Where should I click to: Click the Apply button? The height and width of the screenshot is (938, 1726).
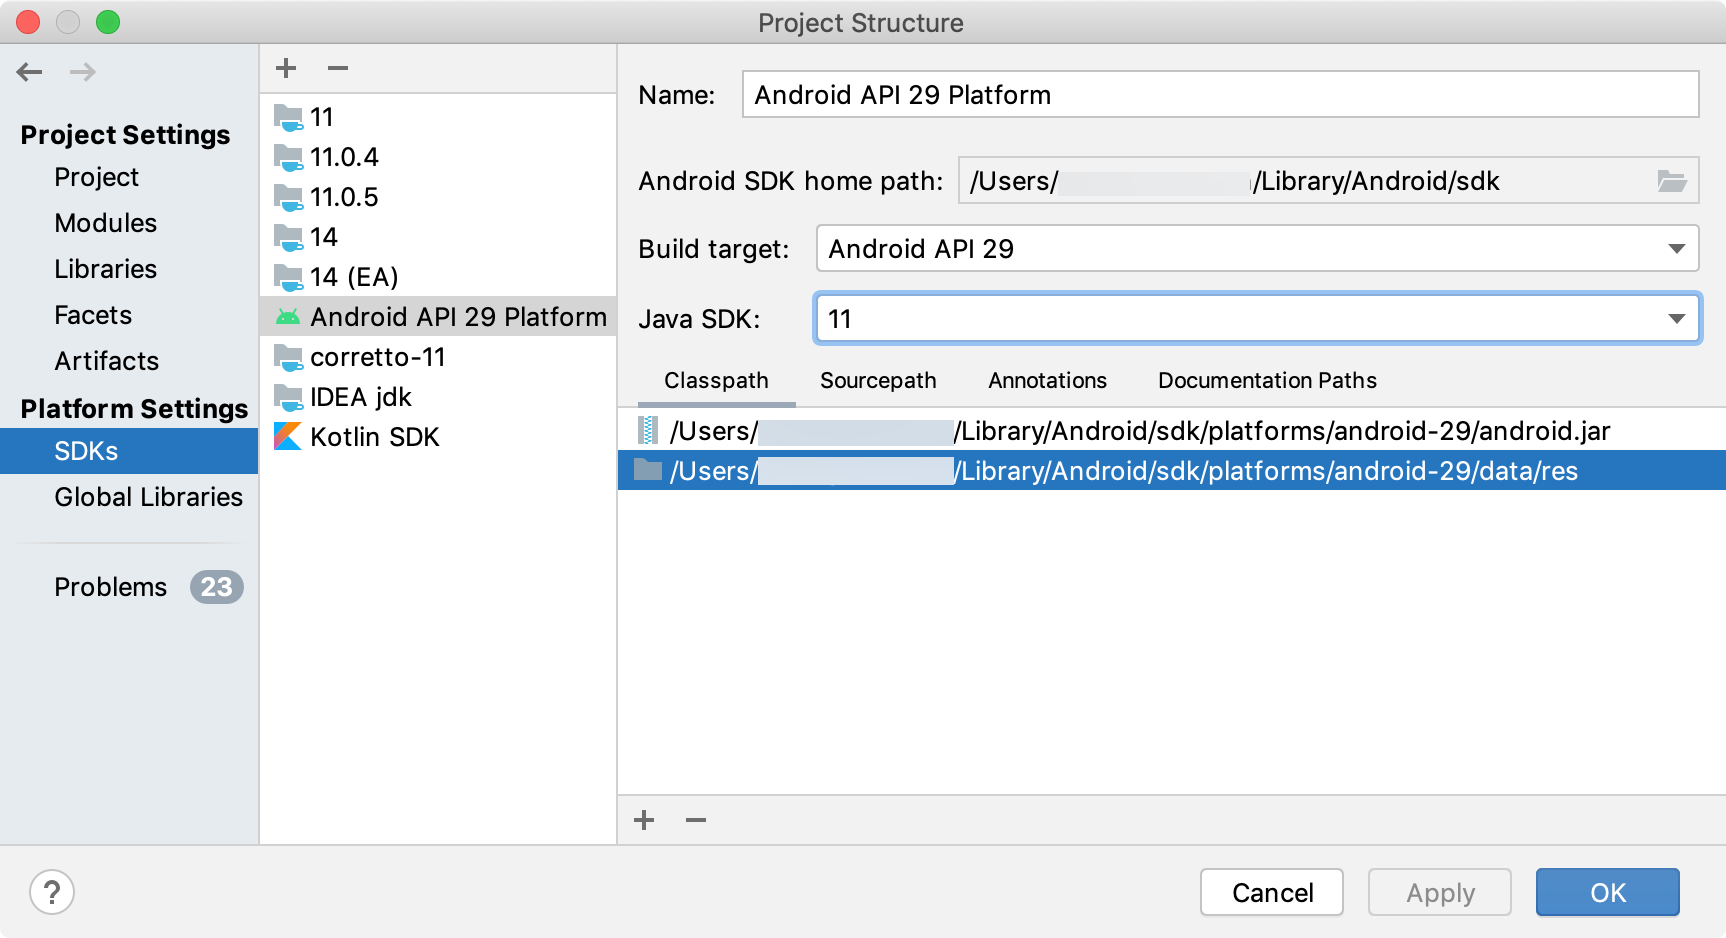click(1439, 892)
